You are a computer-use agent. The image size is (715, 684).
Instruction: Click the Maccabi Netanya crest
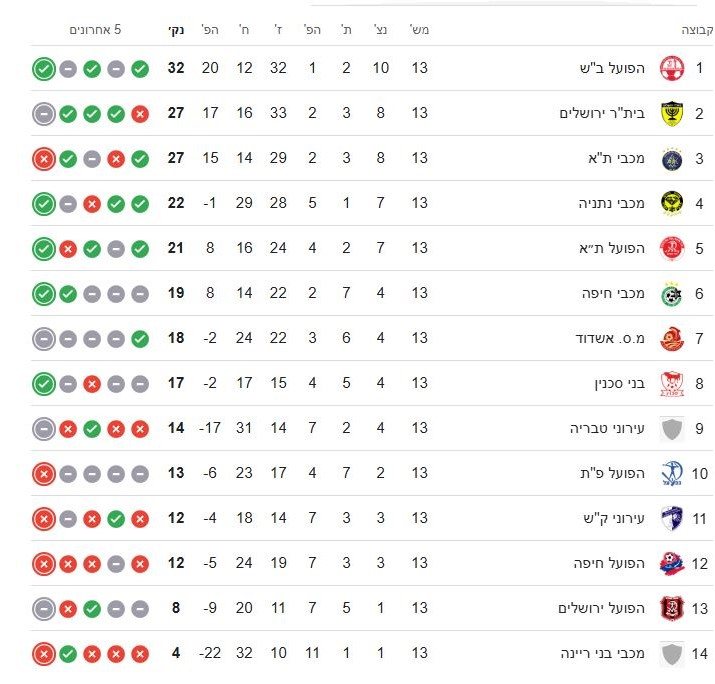tap(670, 204)
